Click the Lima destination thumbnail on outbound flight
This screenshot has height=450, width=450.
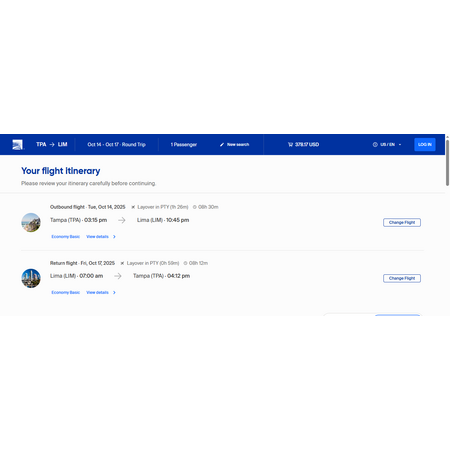[x=31, y=222]
